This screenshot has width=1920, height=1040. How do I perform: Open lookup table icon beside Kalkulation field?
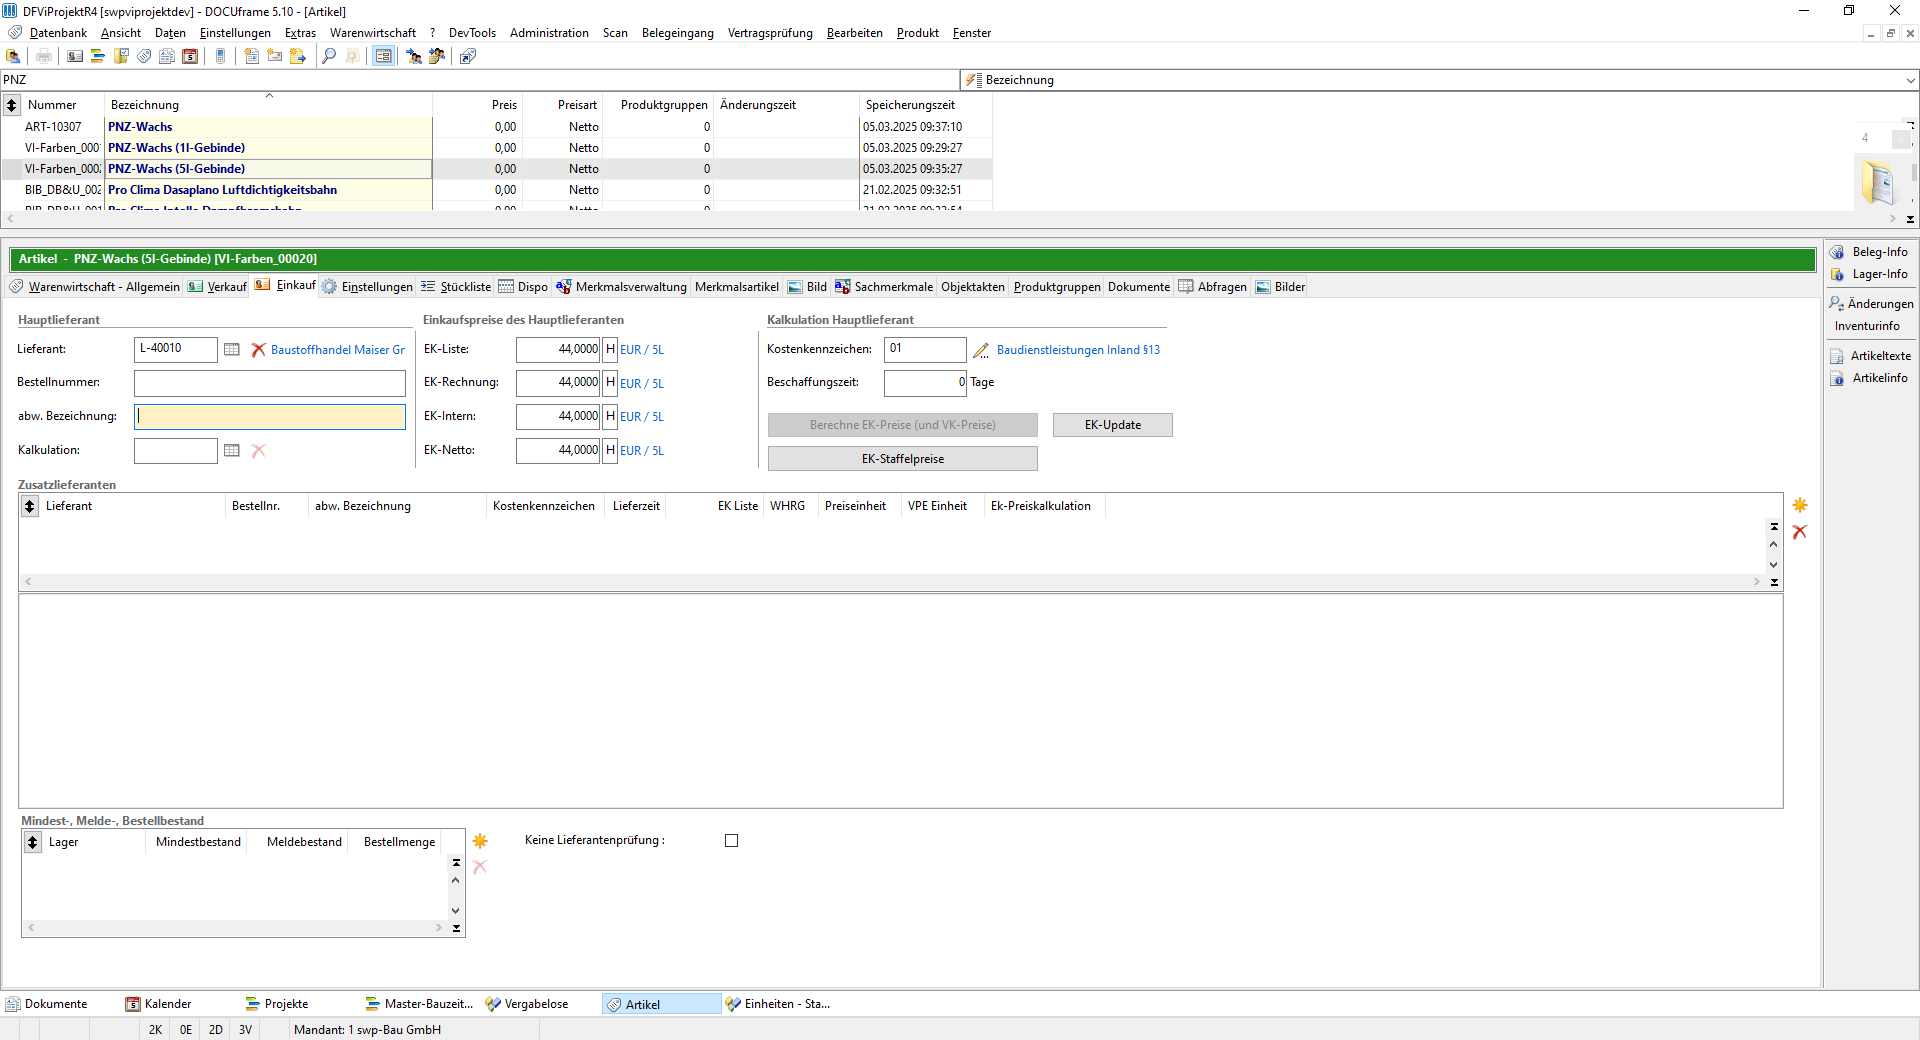coord(232,451)
